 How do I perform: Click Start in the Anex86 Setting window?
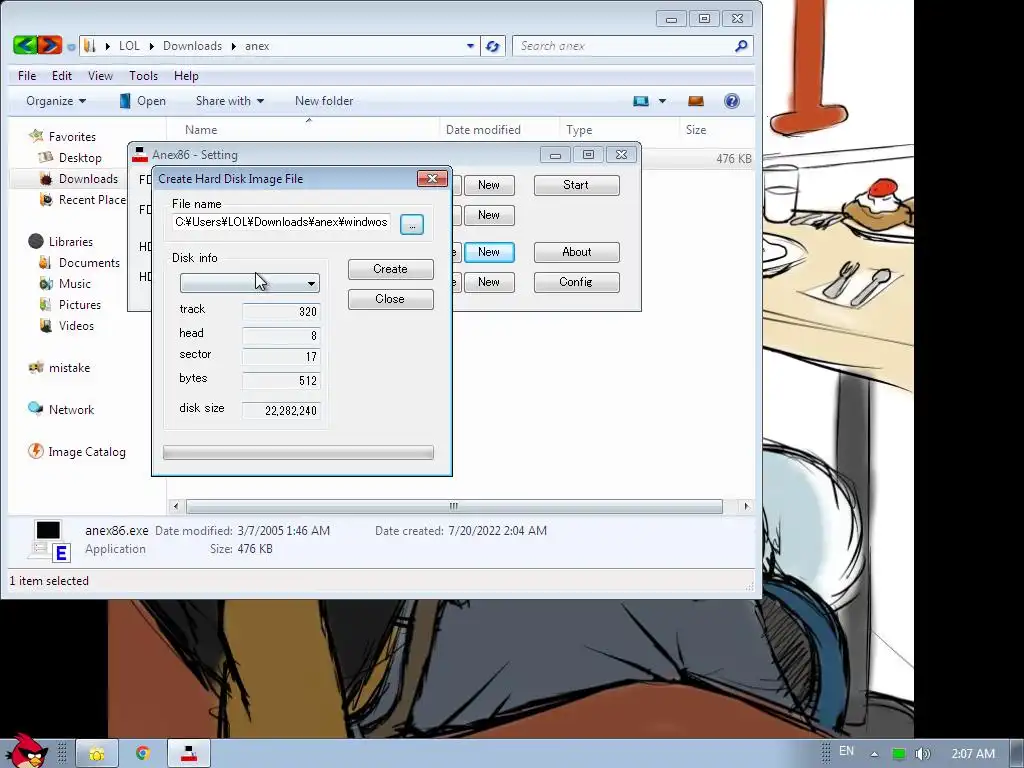pyautogui.click(x=576, y=185)
